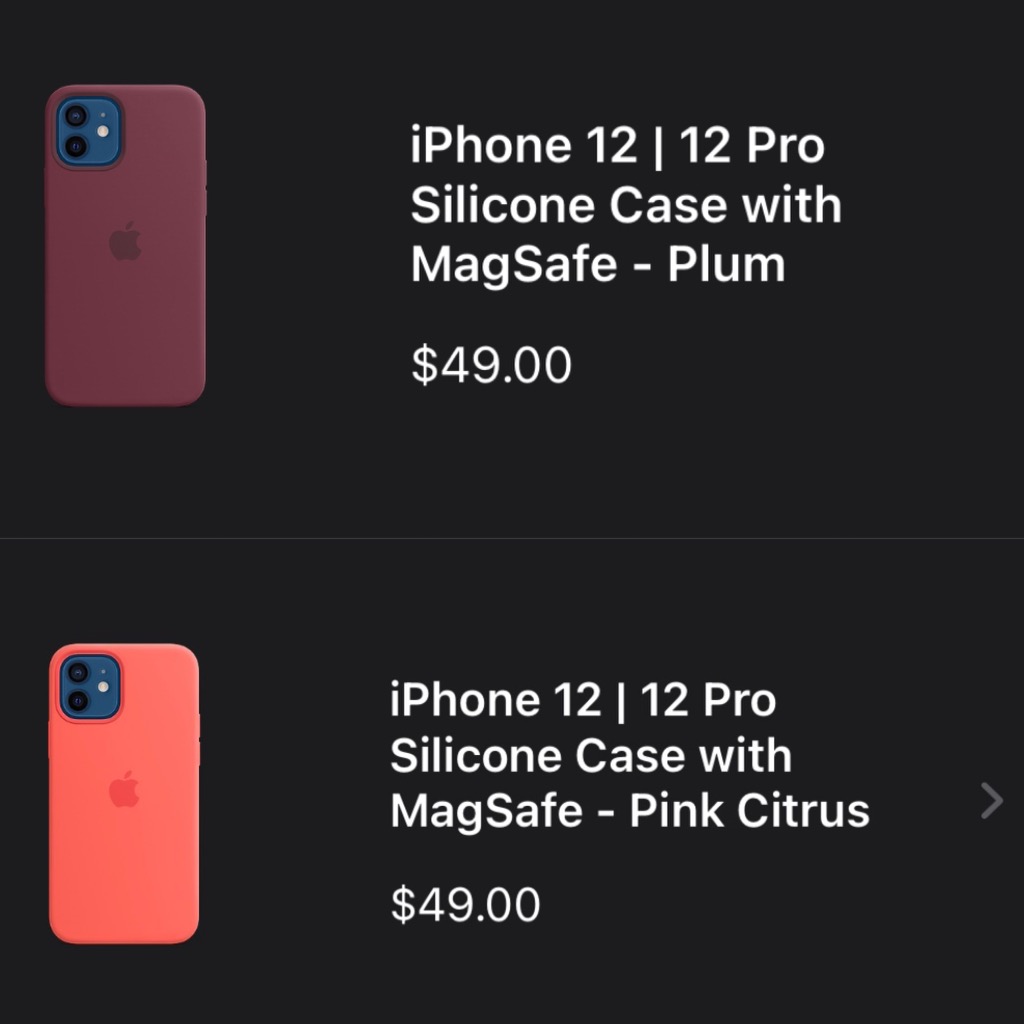The image size is (1024, 1024).
Task: Select the $49.00 price under Plum case
Action: tap(491, 365)
